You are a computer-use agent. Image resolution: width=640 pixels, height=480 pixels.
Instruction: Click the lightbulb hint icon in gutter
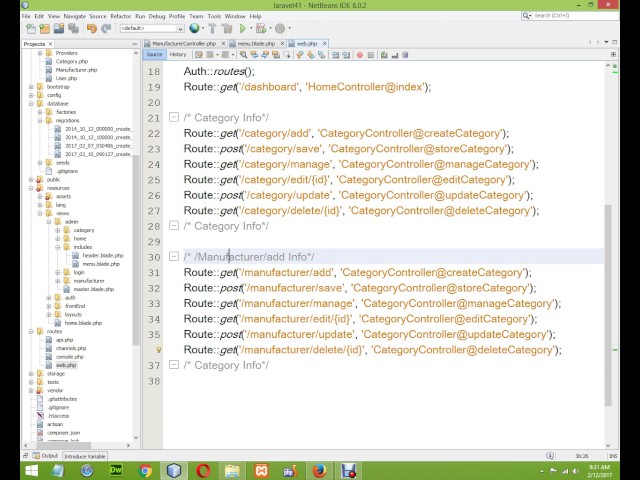158,350
